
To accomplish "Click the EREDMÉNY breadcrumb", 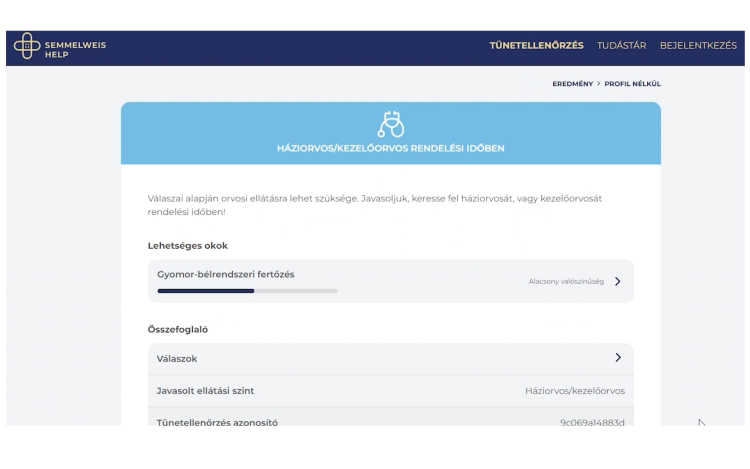I will tap(573, 84).
